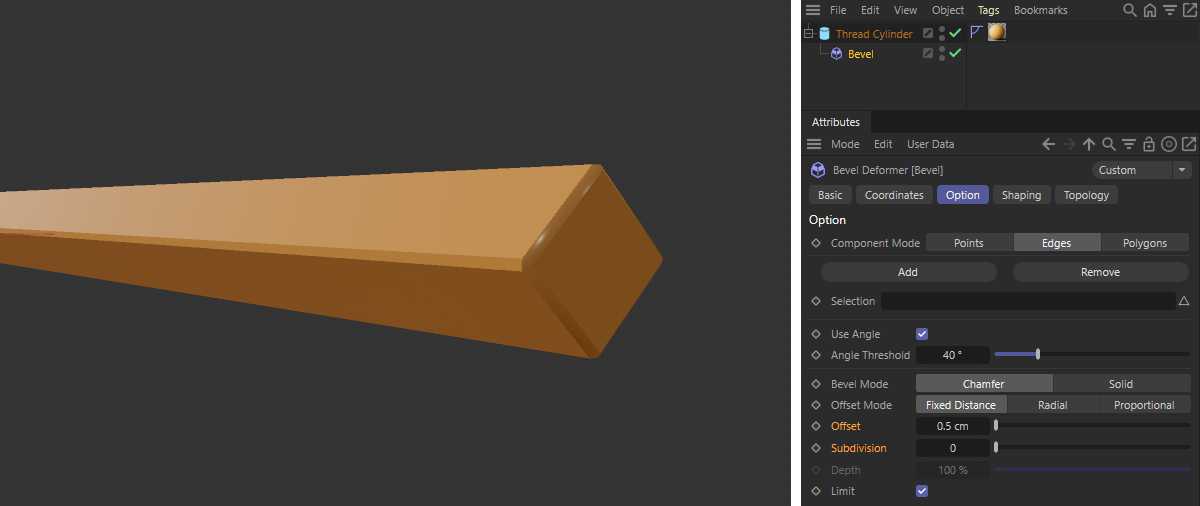1200x506 pixels.
Task: Select the Phong tag on Thread Cylinder
Action: click(x=977, y=32)
